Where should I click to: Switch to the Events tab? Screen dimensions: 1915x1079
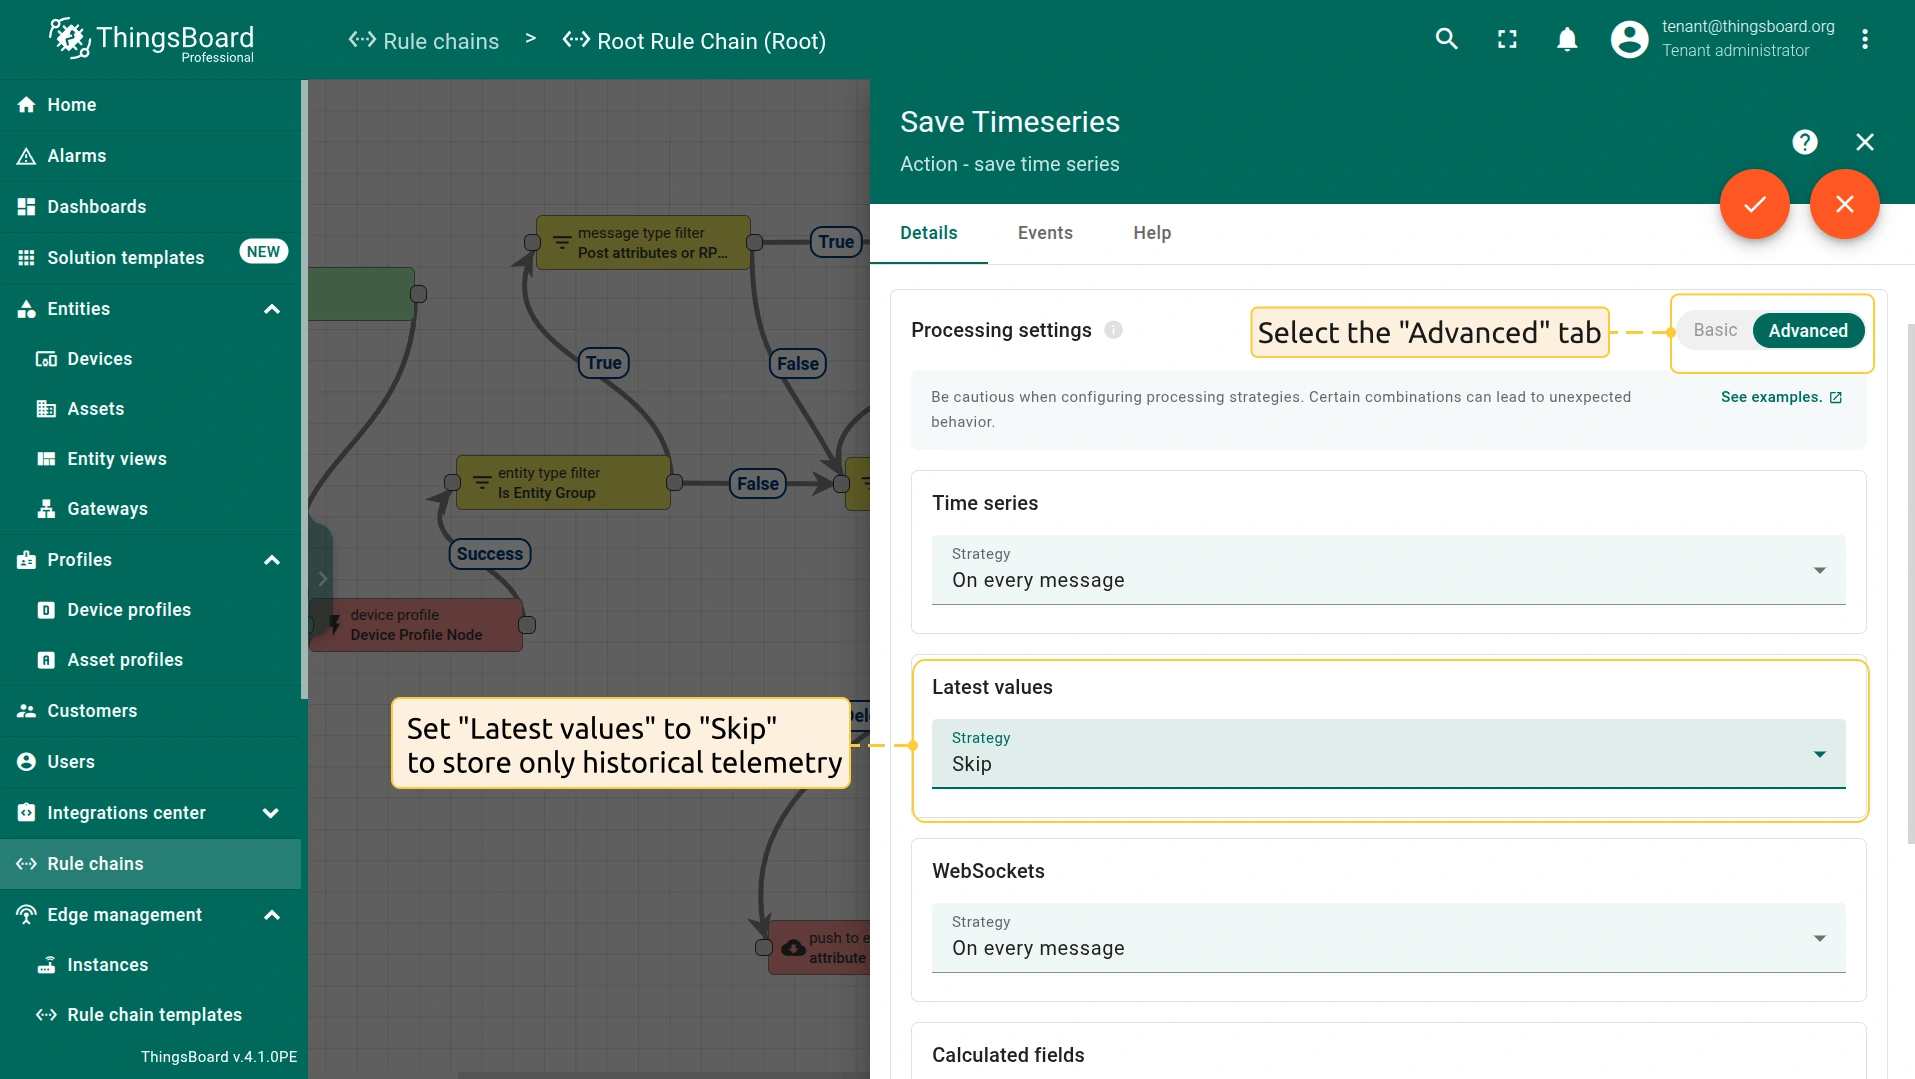[x=1045, y=233]
